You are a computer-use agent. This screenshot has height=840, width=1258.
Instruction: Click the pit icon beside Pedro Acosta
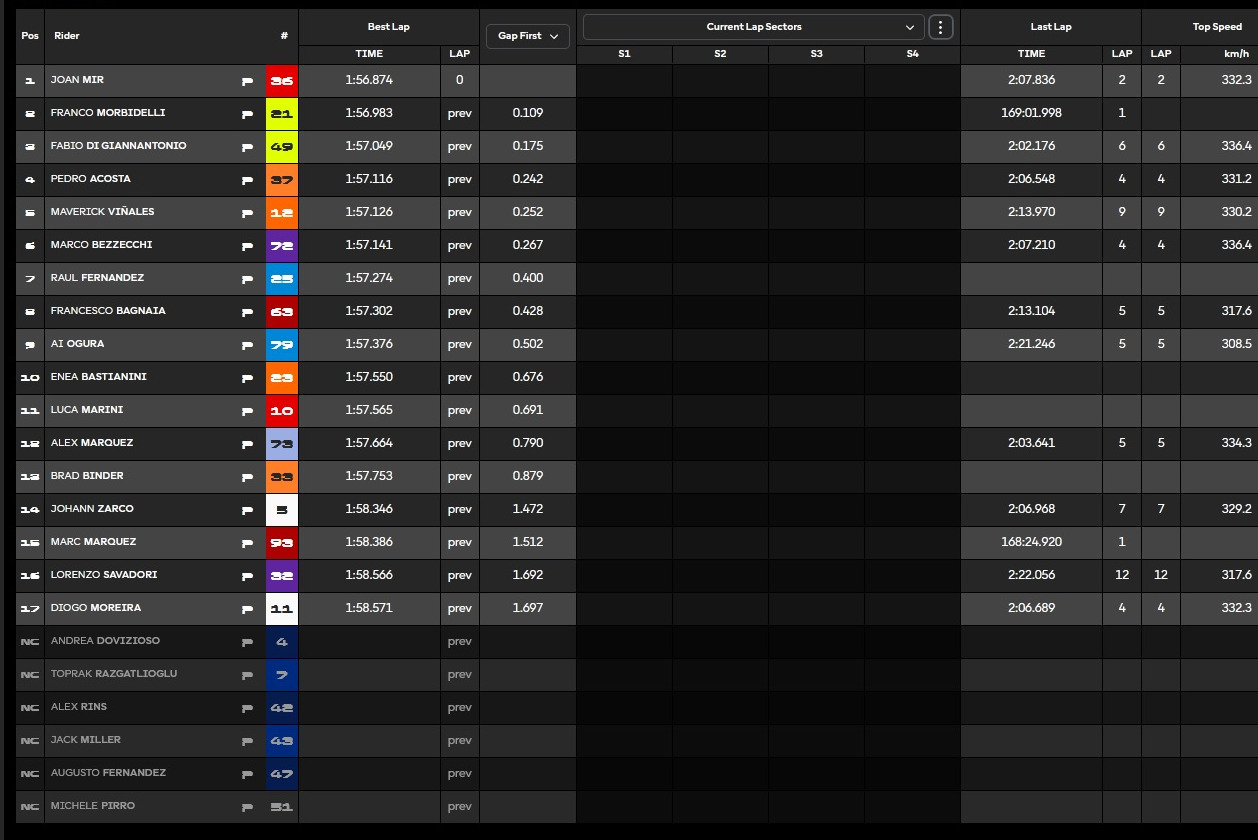click(247, 180)
